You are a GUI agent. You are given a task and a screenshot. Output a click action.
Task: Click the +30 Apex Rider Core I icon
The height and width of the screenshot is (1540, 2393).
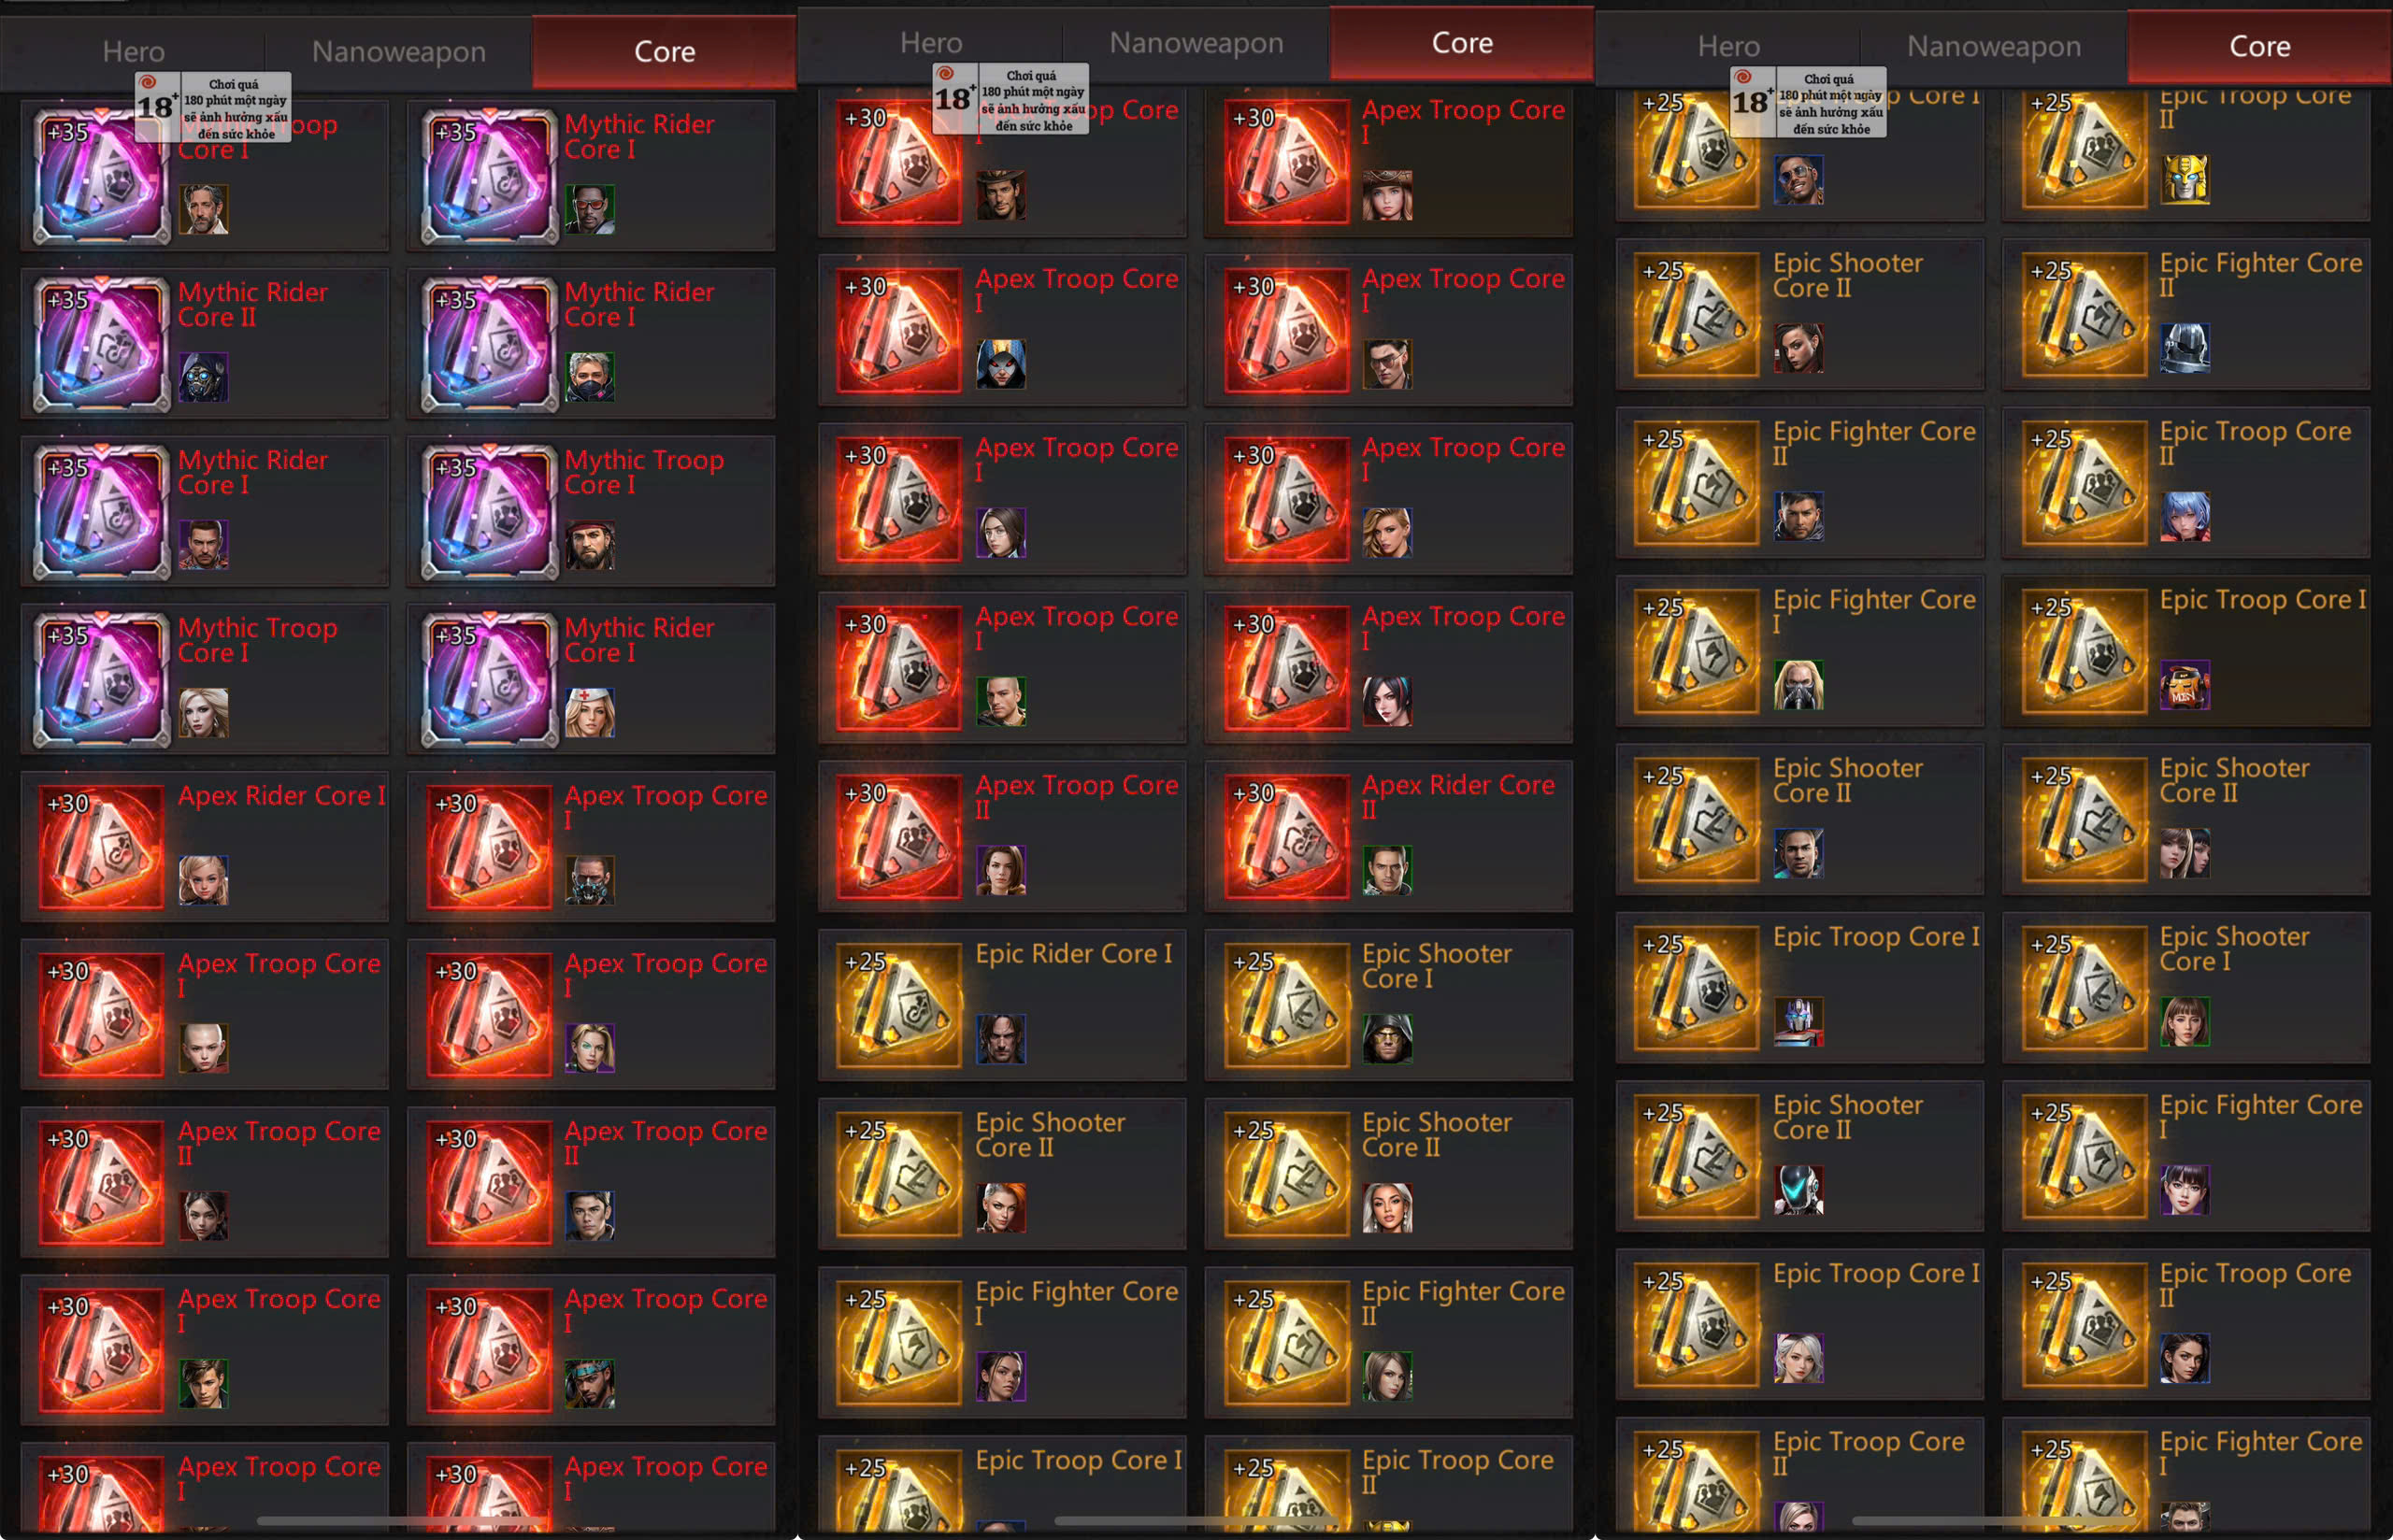click(101, 847)
